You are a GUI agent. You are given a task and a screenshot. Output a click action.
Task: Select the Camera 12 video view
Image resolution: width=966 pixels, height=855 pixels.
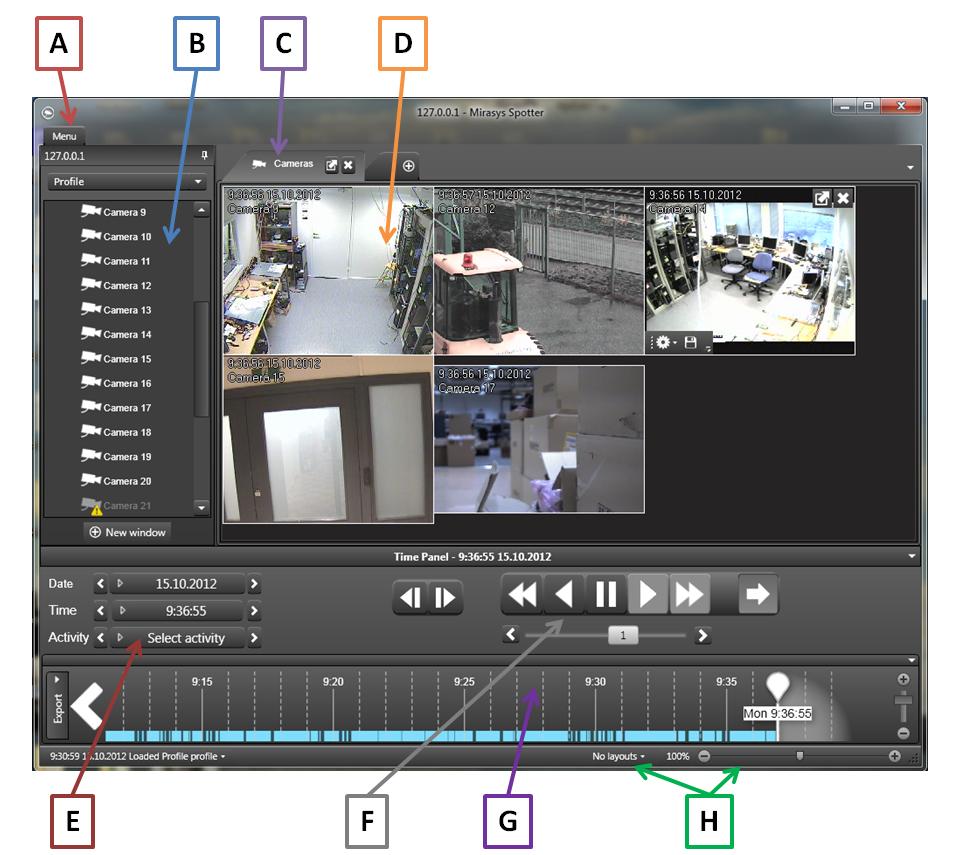coord(539,271)
